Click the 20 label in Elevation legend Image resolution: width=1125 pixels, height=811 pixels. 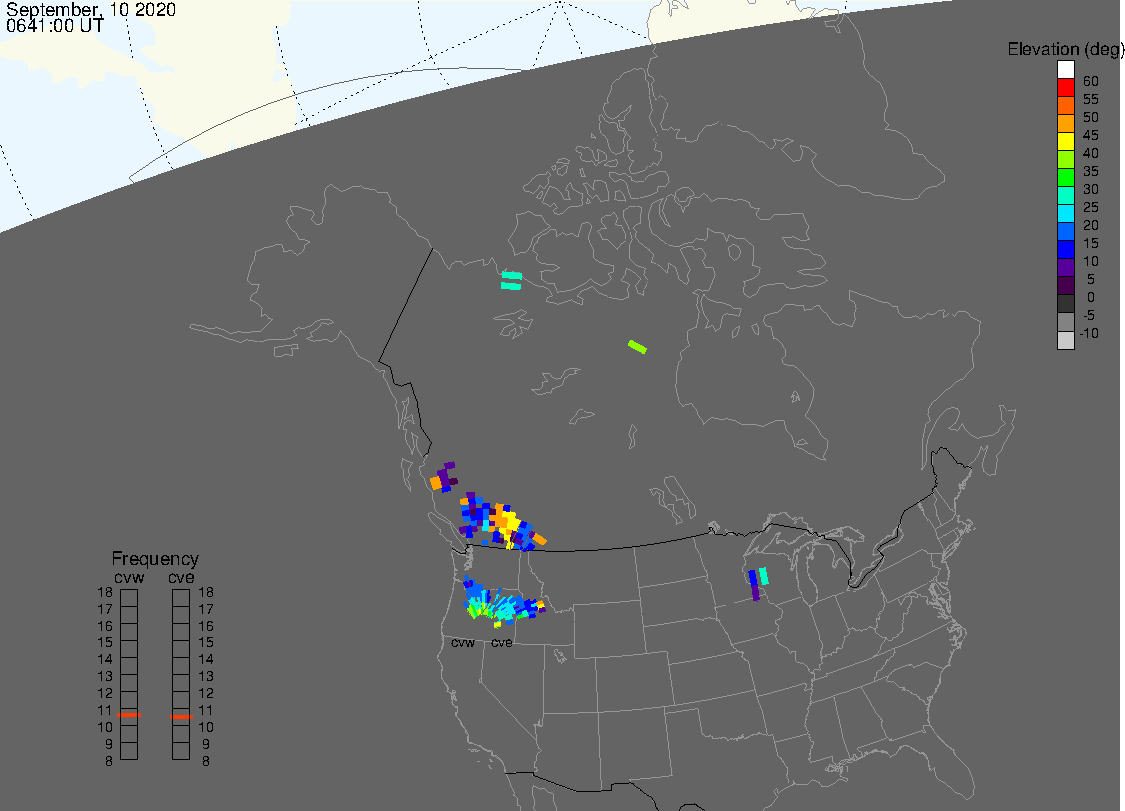[x=1091, y=225]
